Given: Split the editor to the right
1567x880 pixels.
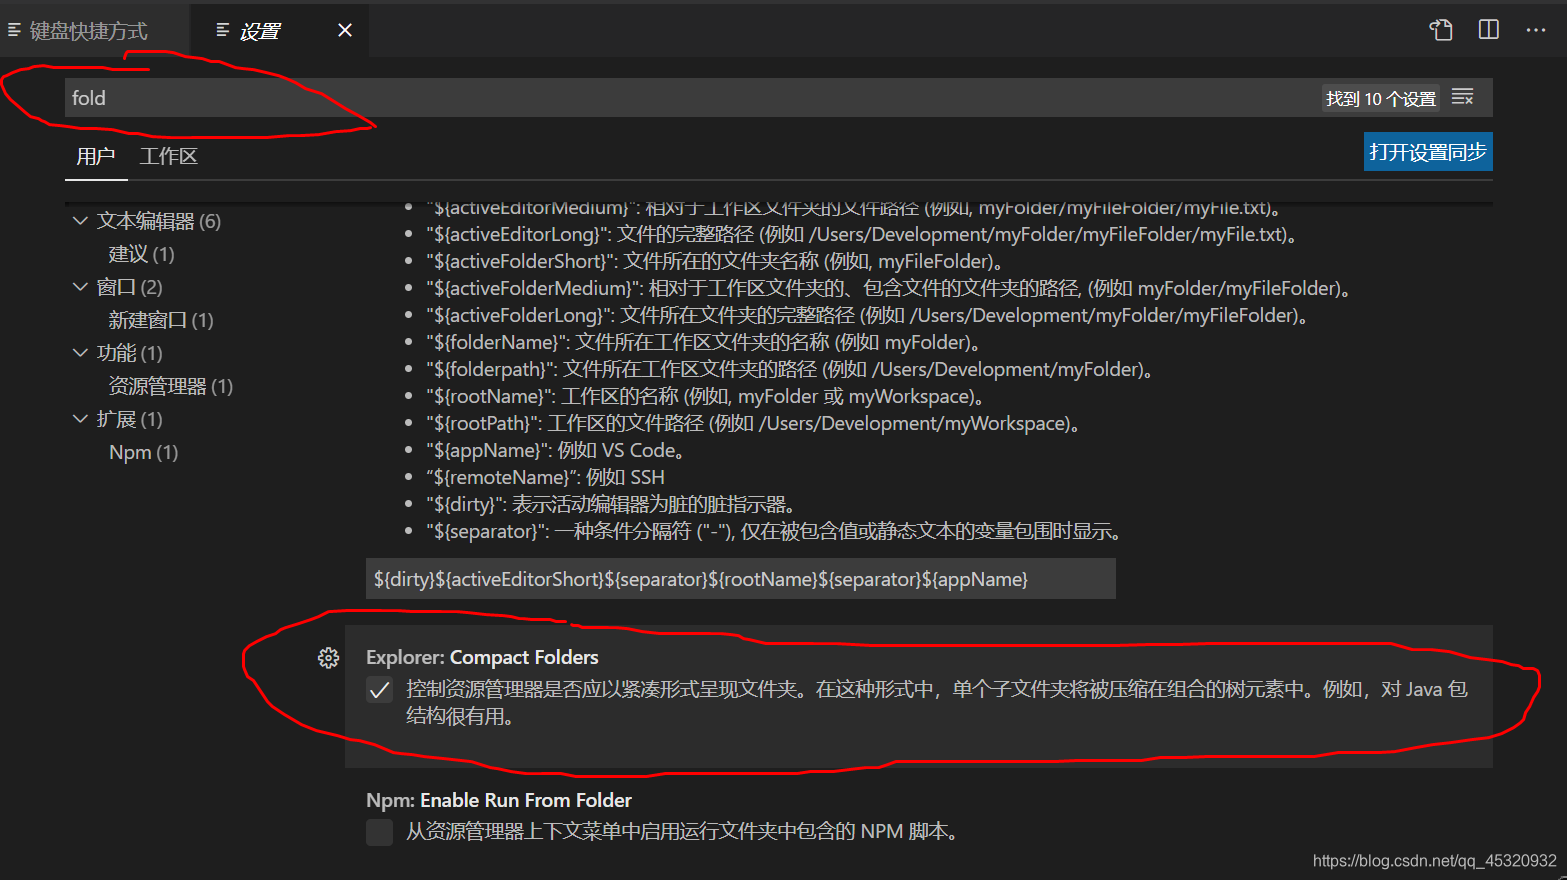Looking at the screenshot, I should pyautogui.click(x=1489, y=30).
